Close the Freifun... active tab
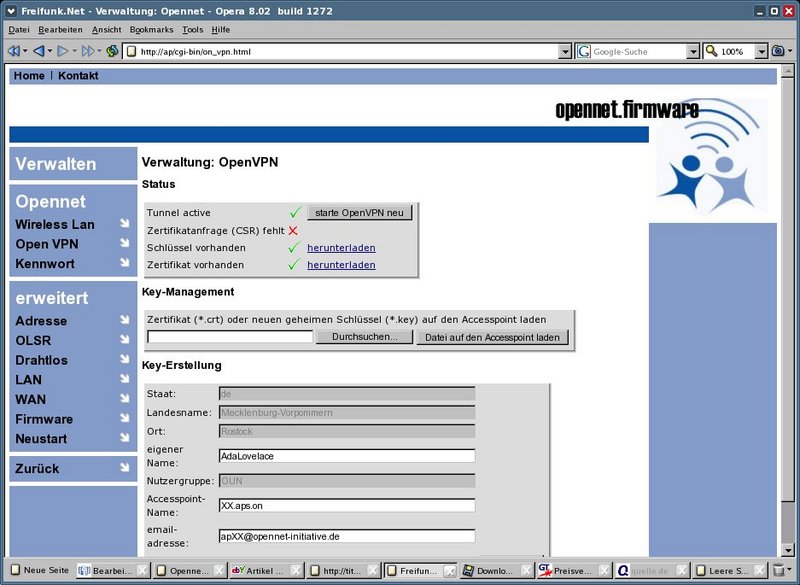This screenshot has width=800, height=585. 450,571
